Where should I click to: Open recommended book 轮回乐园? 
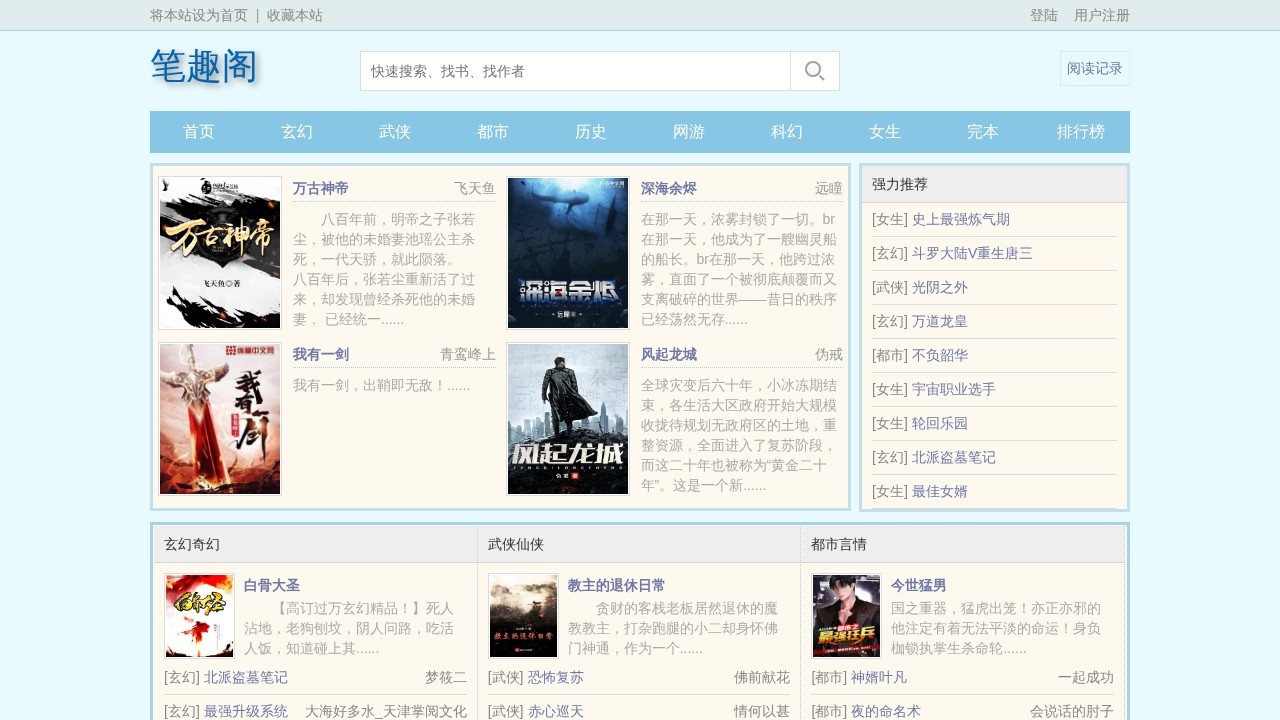coord(940,423)
